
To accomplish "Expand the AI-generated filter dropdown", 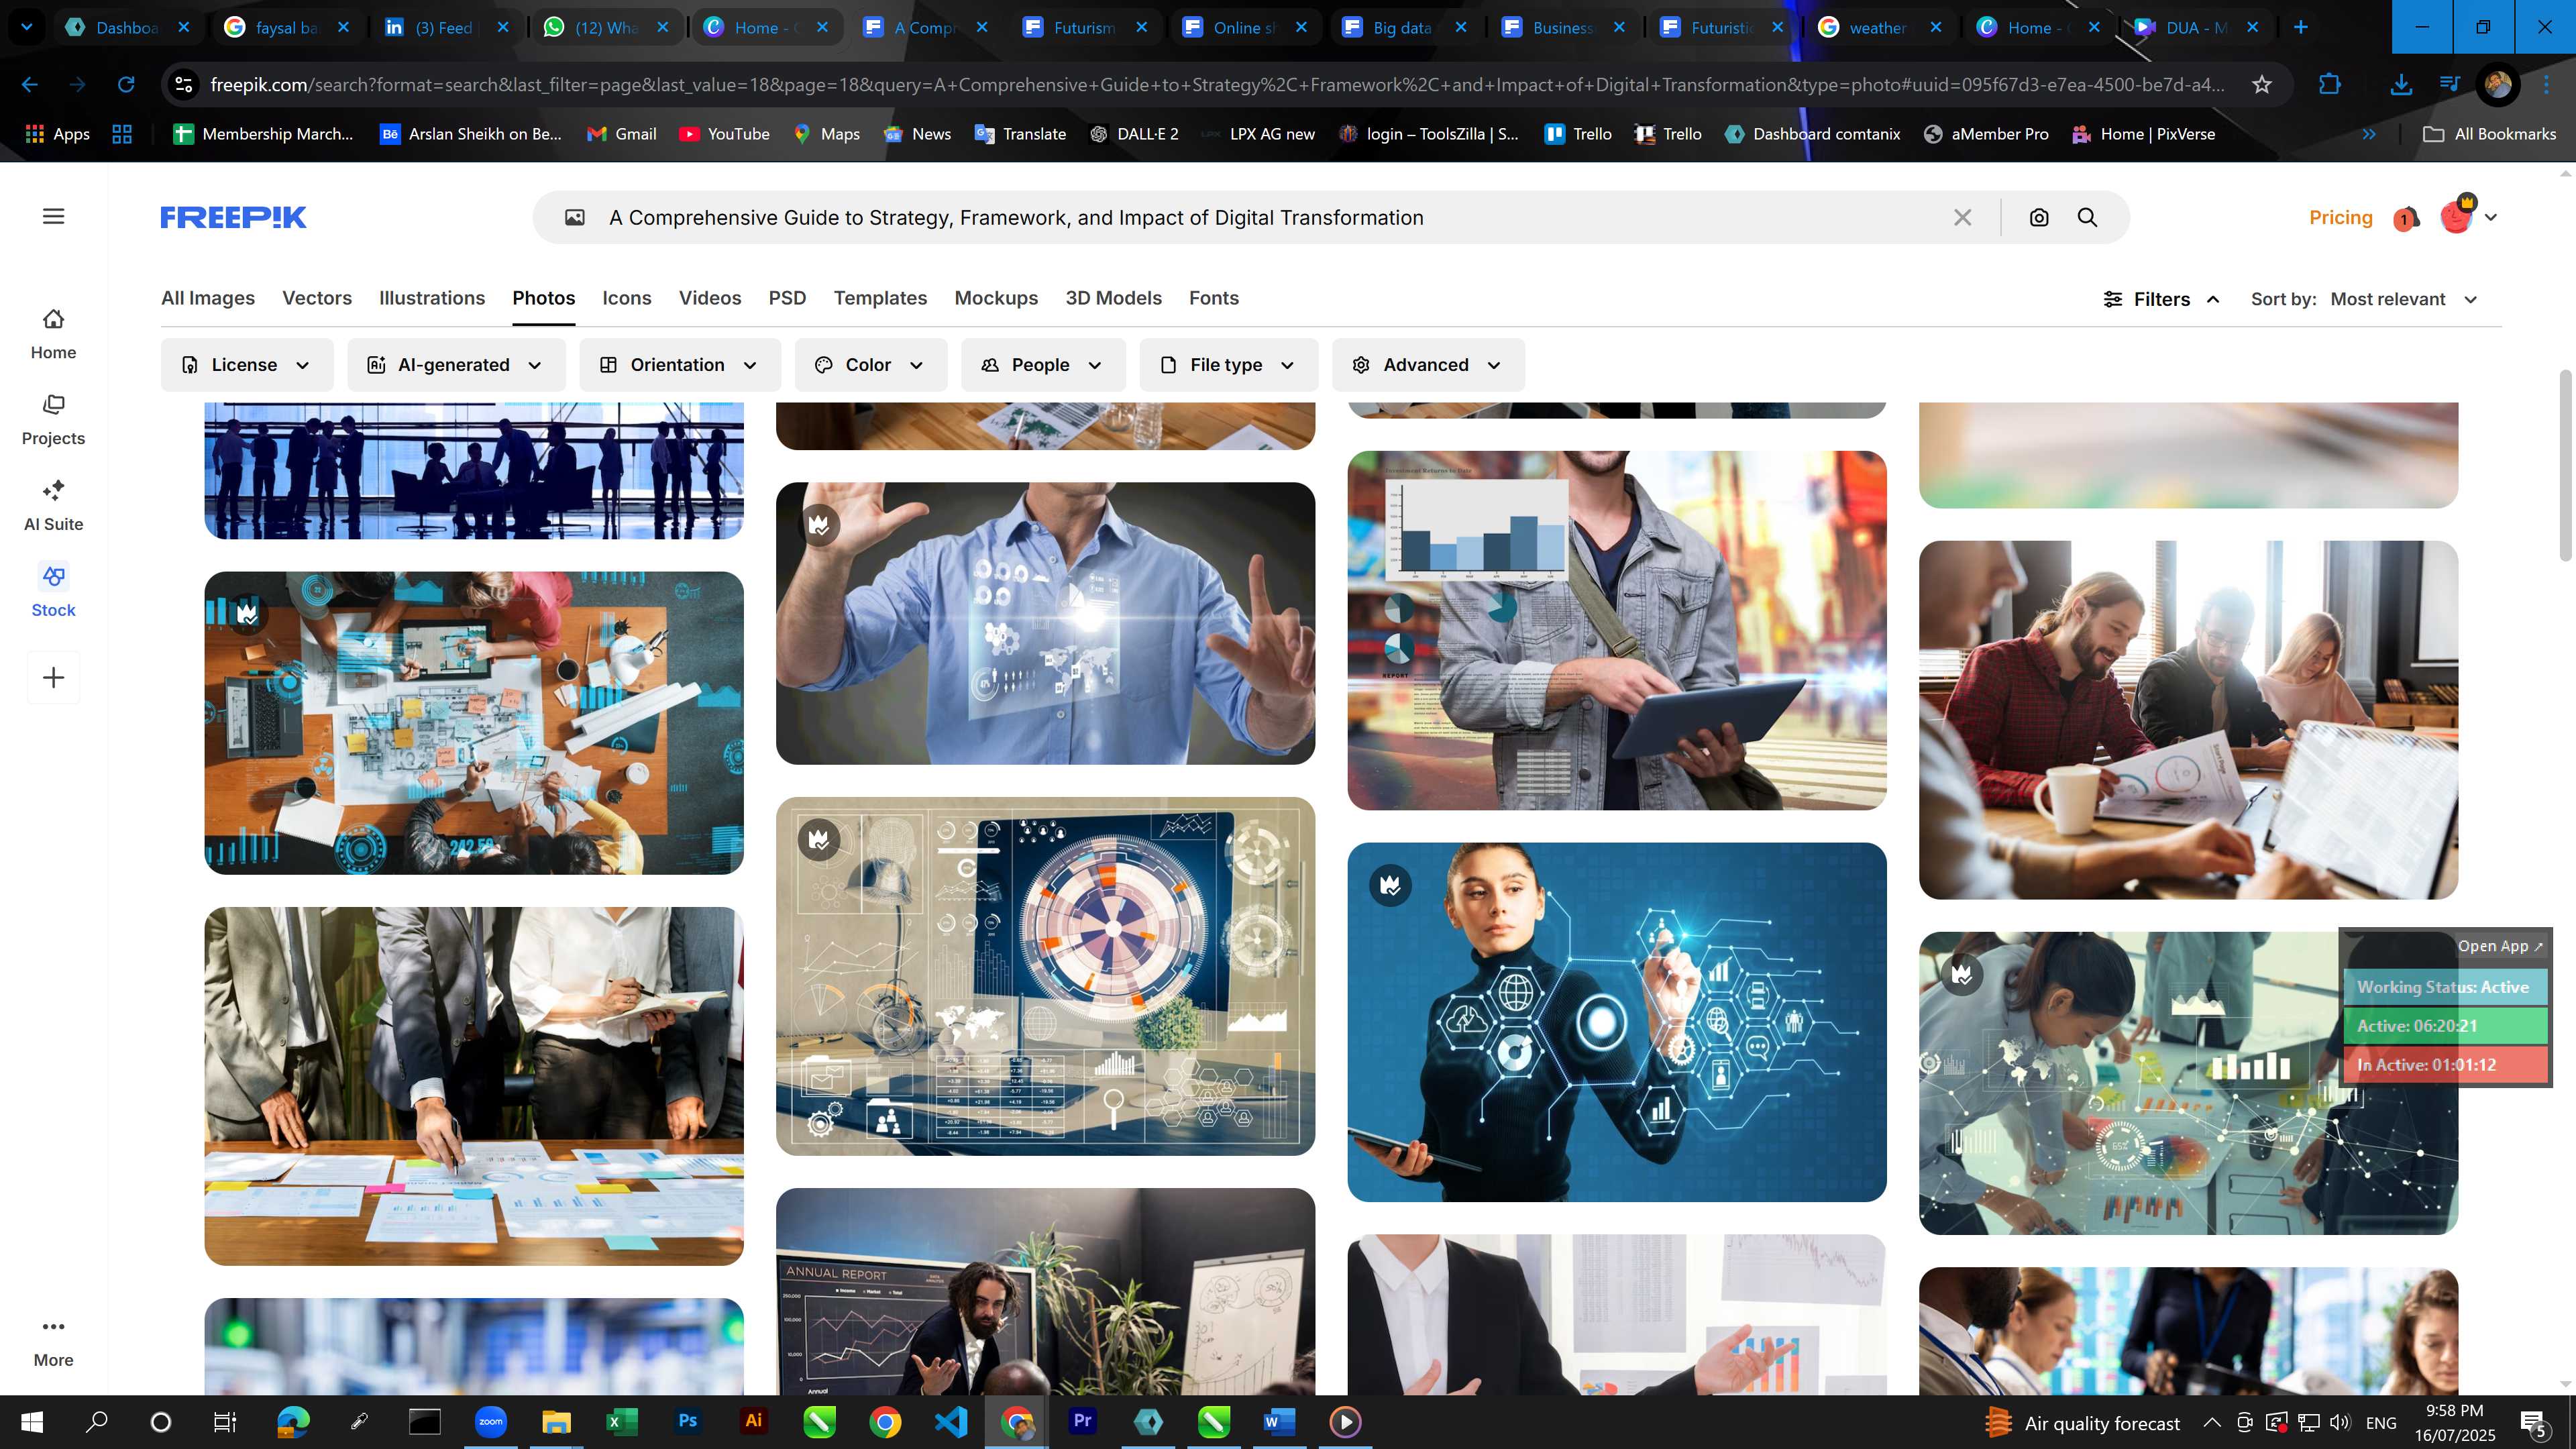I will (456, 365).
